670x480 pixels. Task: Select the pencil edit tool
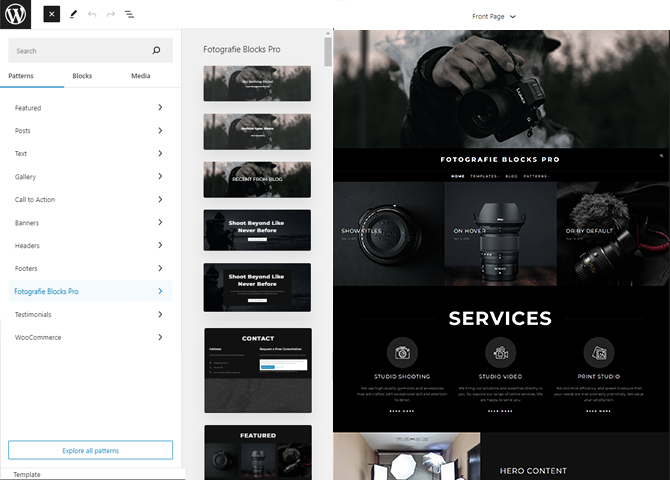(x=74, y=15)
